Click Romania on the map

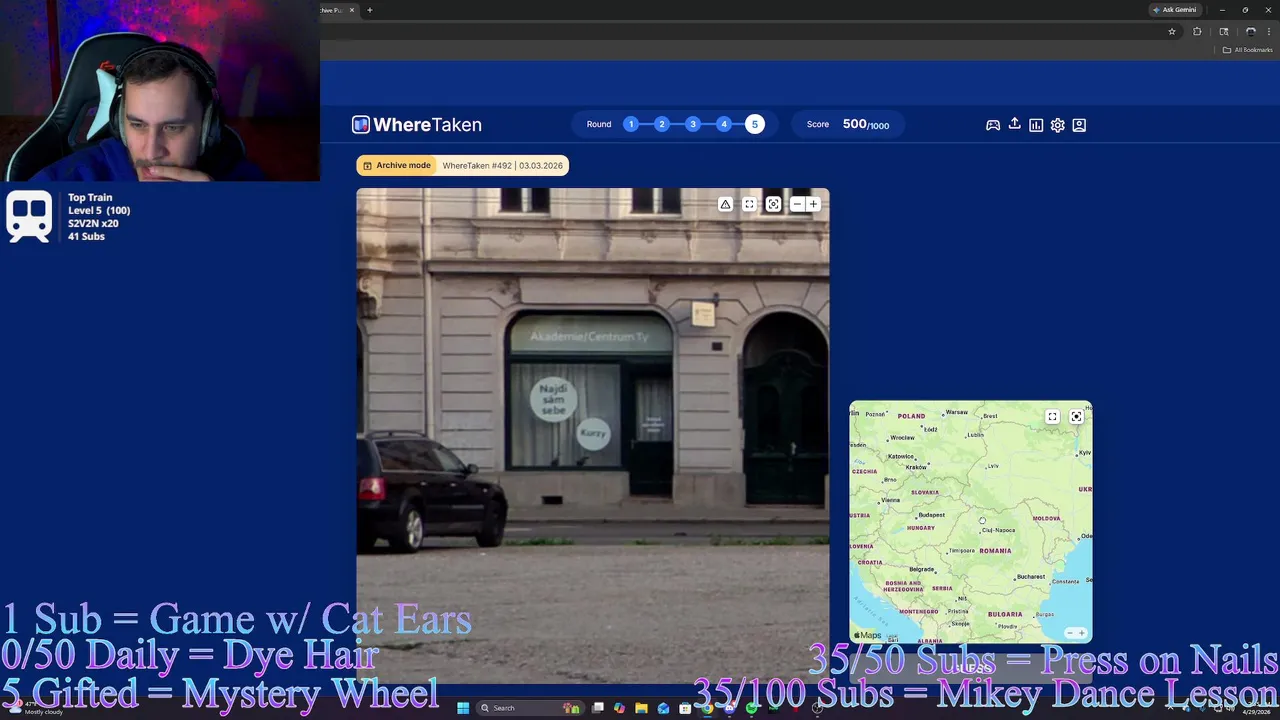[x=995, y=551]
